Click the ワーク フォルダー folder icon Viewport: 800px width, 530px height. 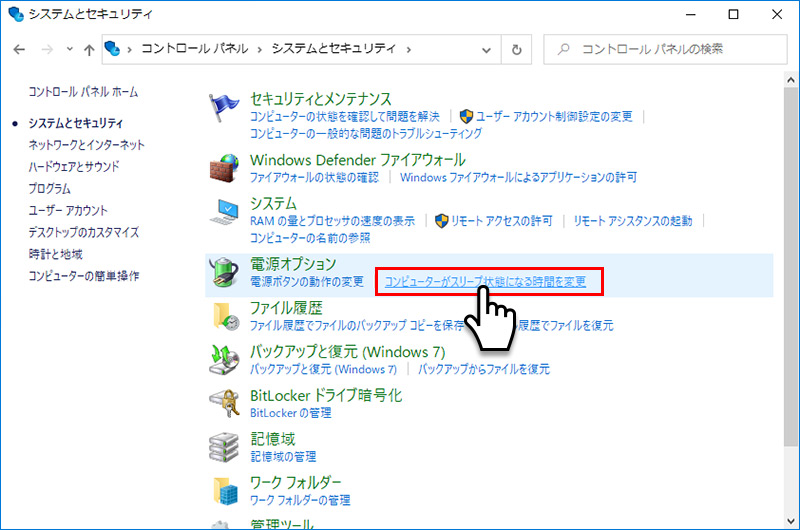(x=225, y=491)
